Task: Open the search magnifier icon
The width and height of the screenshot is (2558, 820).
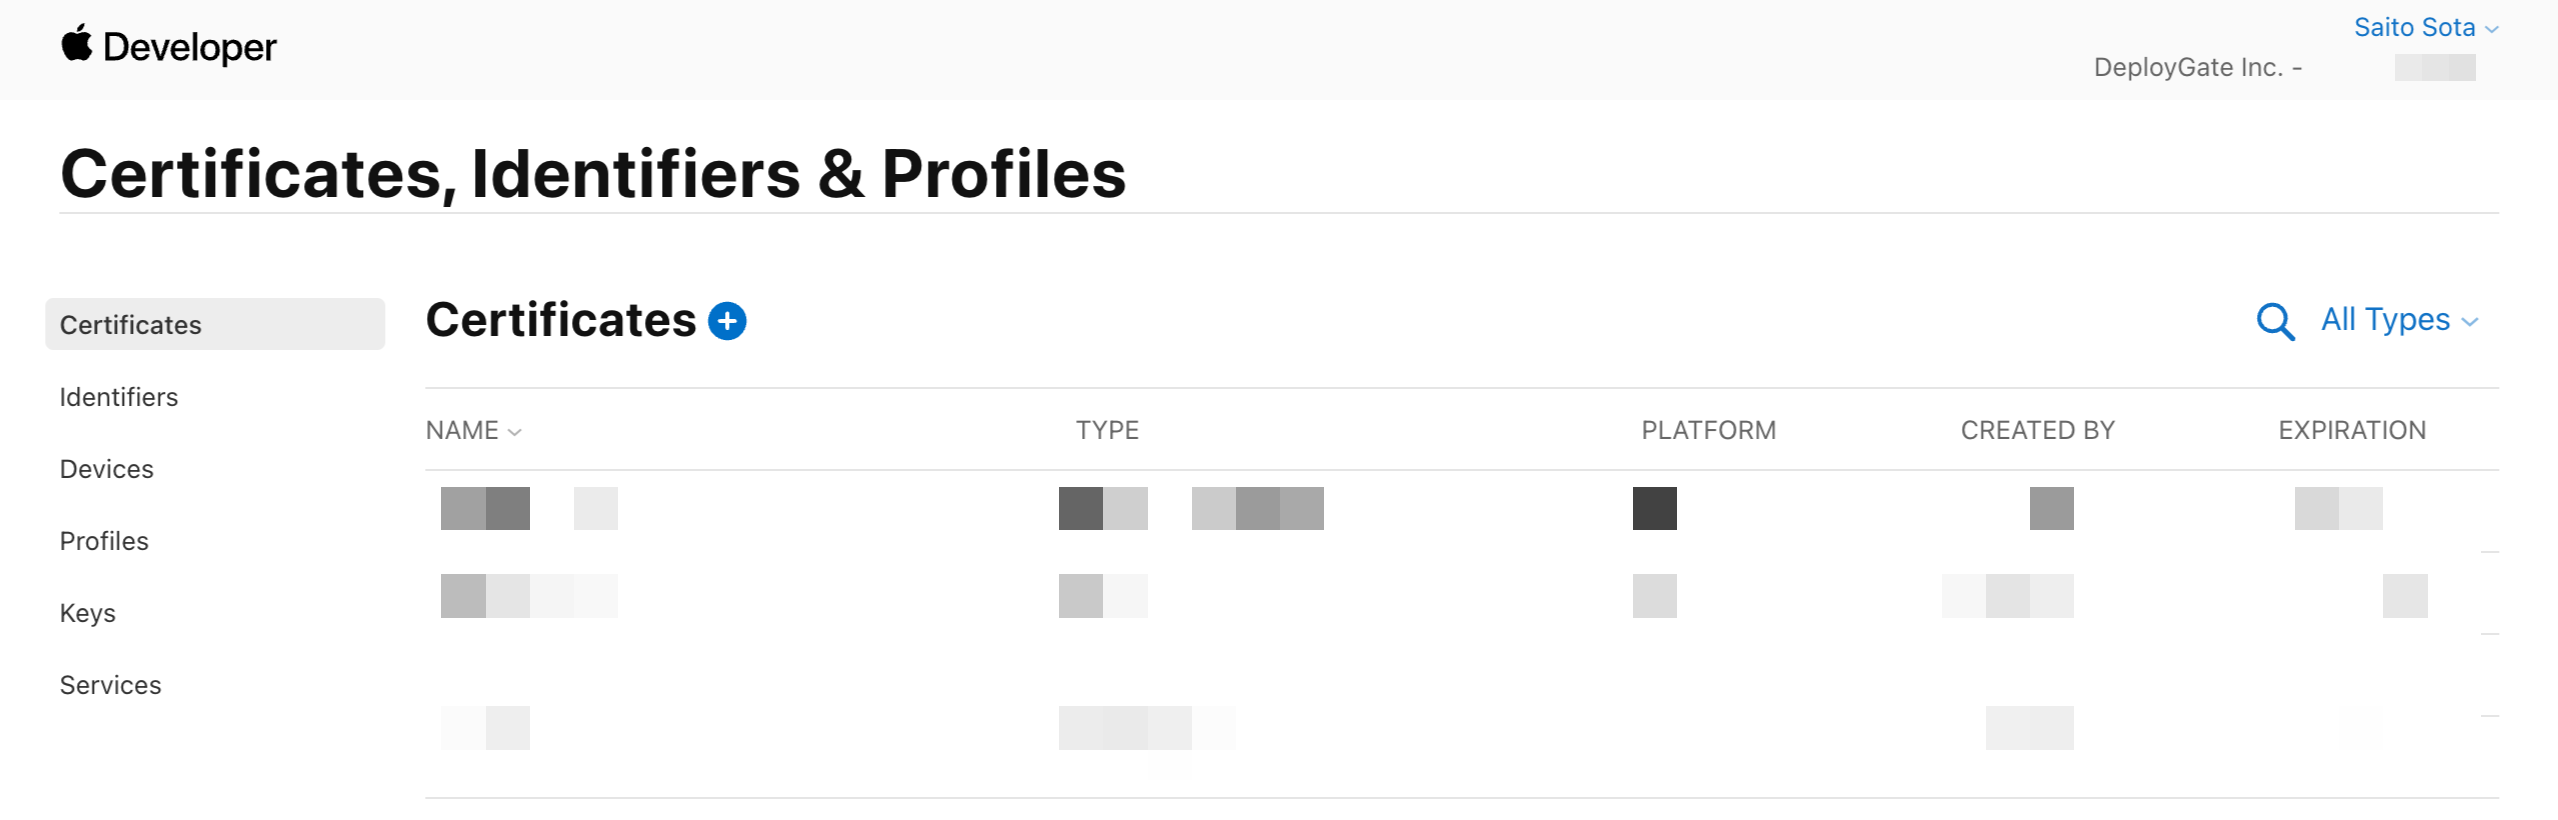Action: tap(2274, 322)
